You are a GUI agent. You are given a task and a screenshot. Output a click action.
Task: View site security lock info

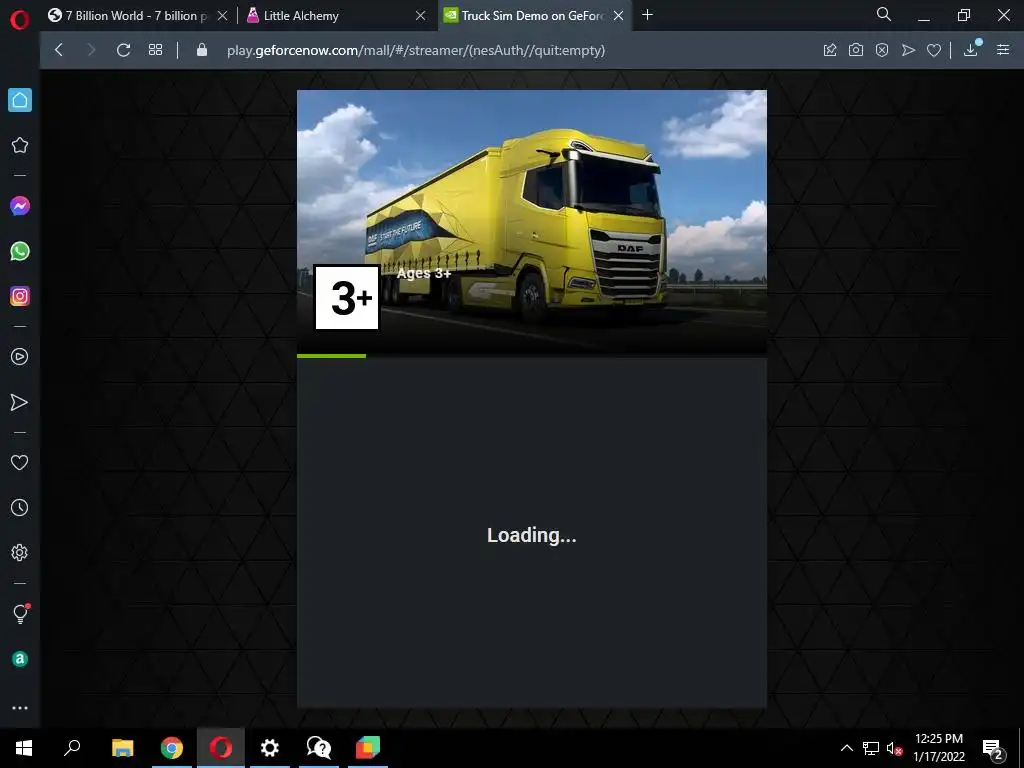point(202,50)
